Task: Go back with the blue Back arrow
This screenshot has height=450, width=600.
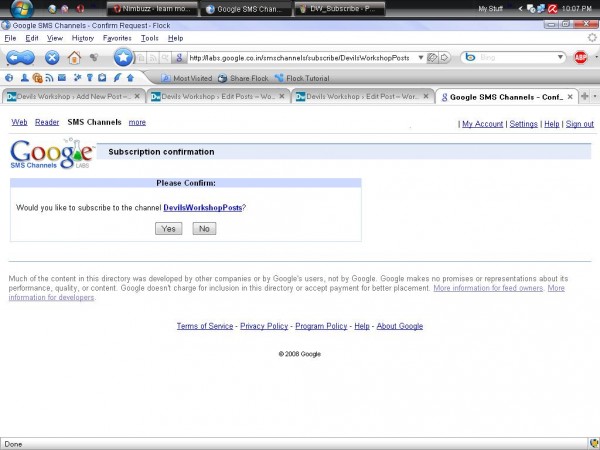Action: pos(14,58)
